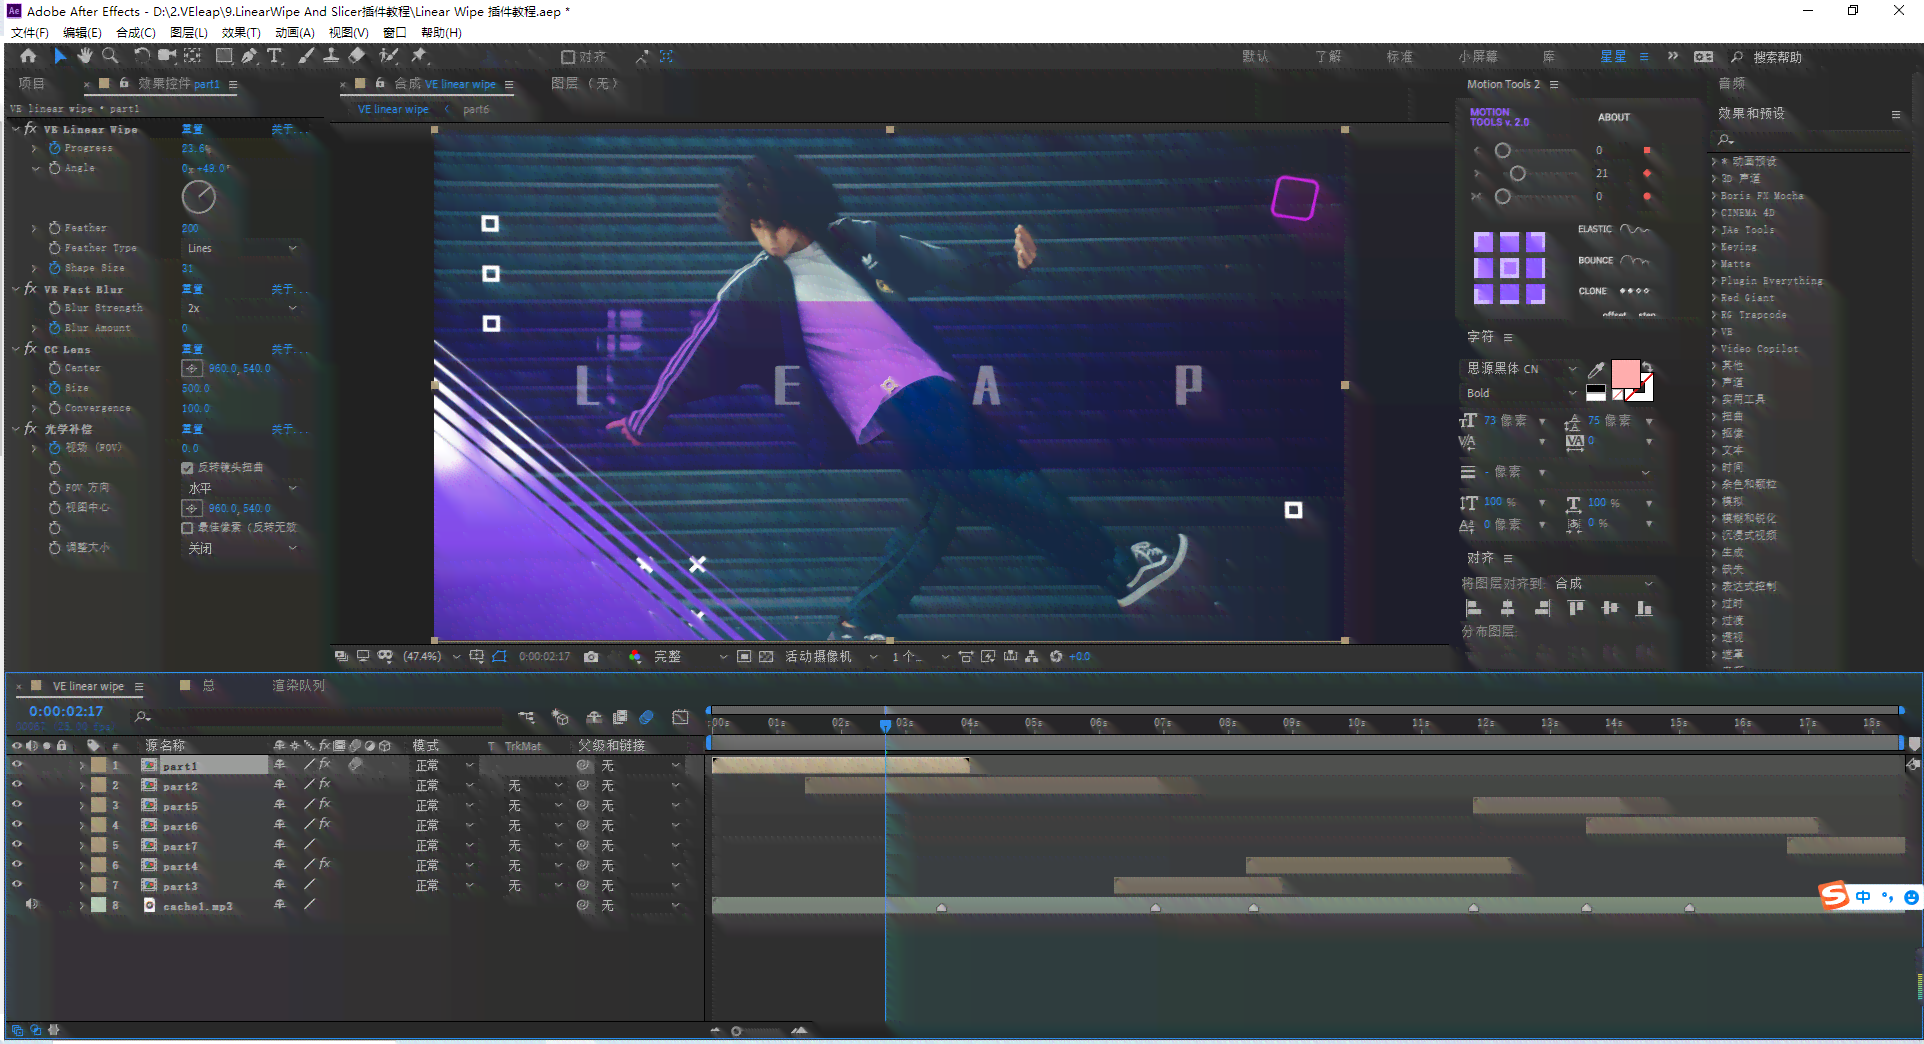Screen dimensions: 1924x1044
Task: Click the Angle dial control
Action: 198,197
